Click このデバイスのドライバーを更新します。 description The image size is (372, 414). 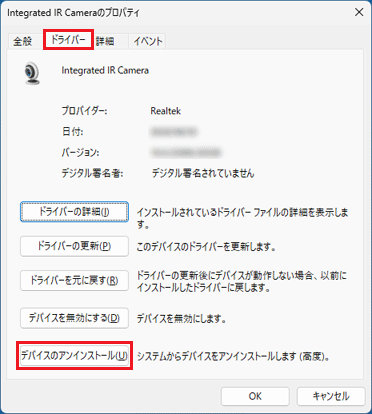coord(206,247)
